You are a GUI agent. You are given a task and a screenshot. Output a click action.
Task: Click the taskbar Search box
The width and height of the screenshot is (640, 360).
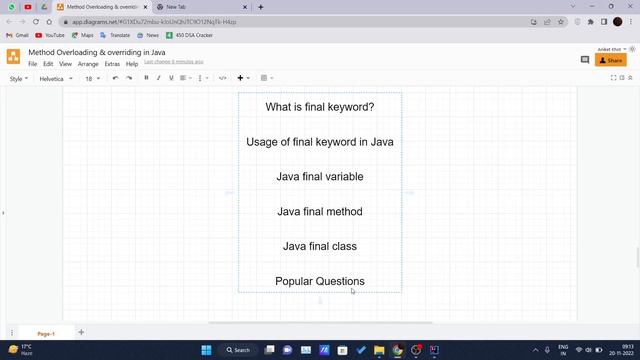coord(238,350)
